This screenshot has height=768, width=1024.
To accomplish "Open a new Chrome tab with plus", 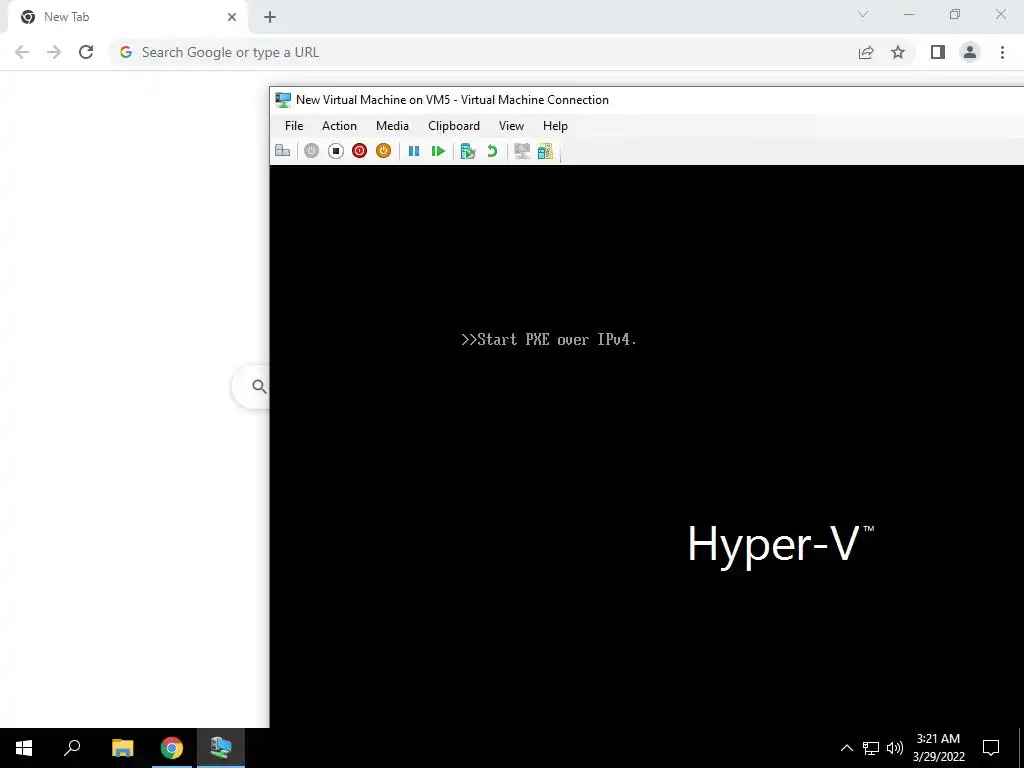I will (x=270, y=17).
